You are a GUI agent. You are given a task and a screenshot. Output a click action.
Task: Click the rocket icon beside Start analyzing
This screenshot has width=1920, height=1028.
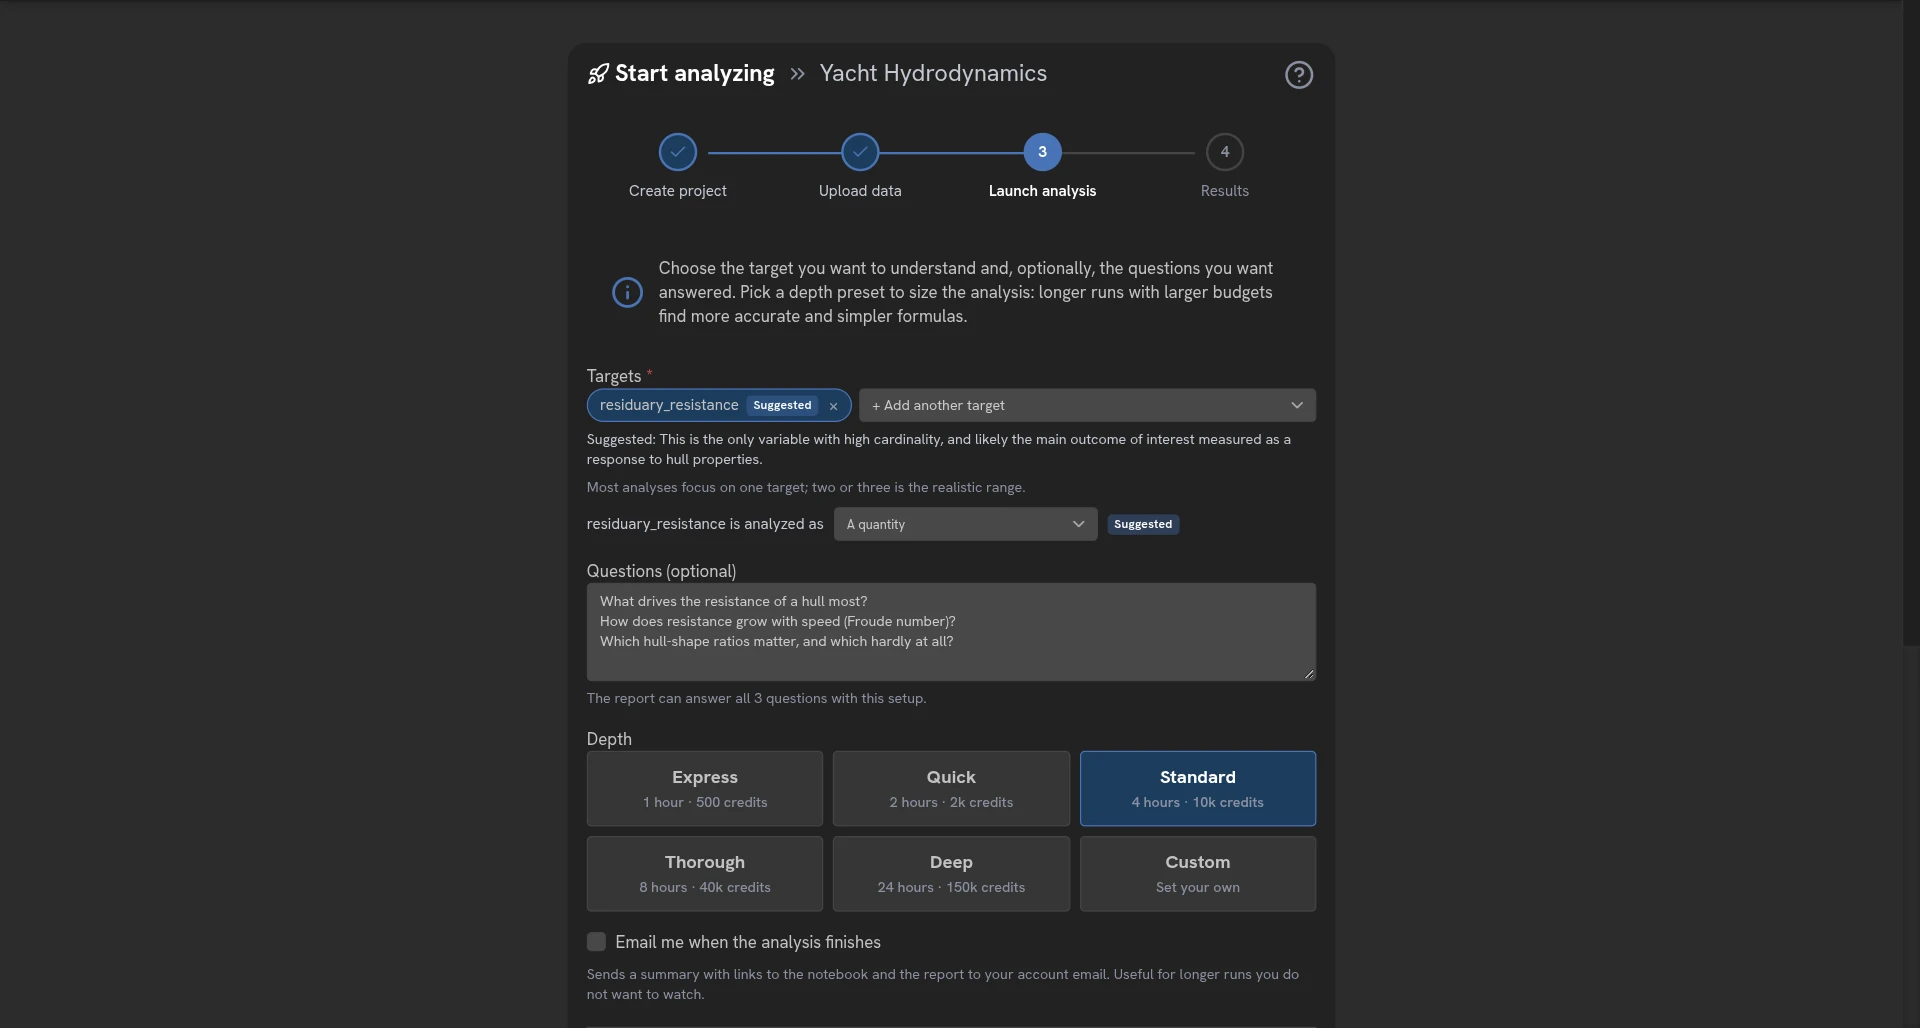[x=598, y=74]
